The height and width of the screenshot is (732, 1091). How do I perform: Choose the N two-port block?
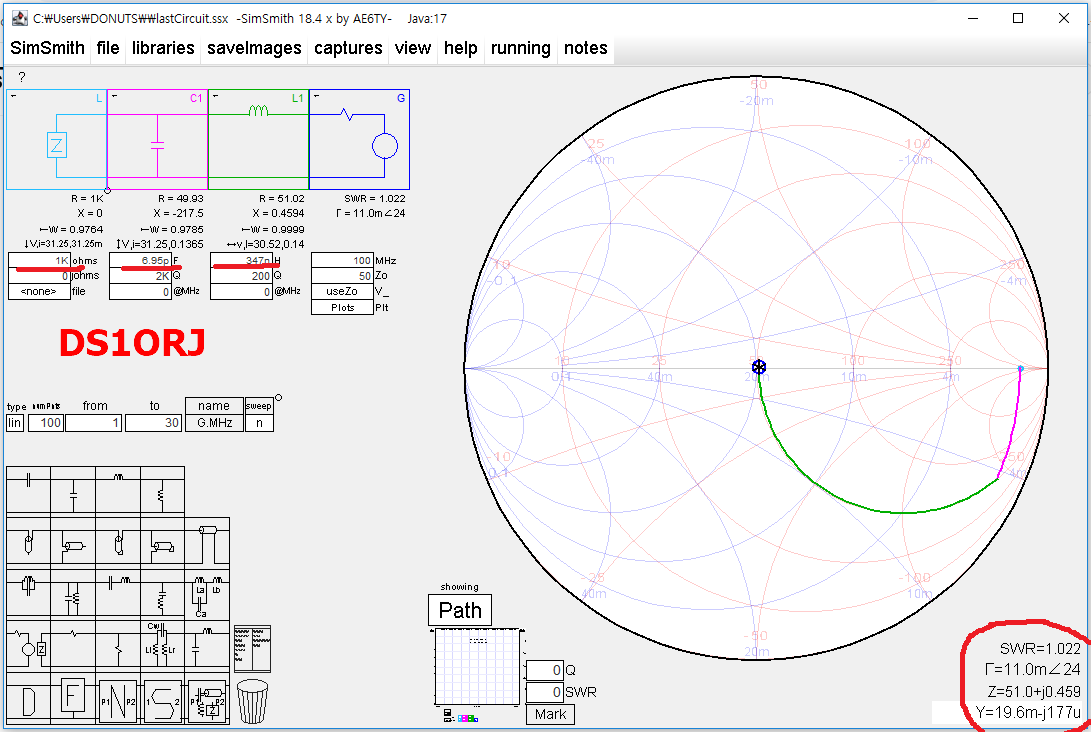tap(118, 699)
